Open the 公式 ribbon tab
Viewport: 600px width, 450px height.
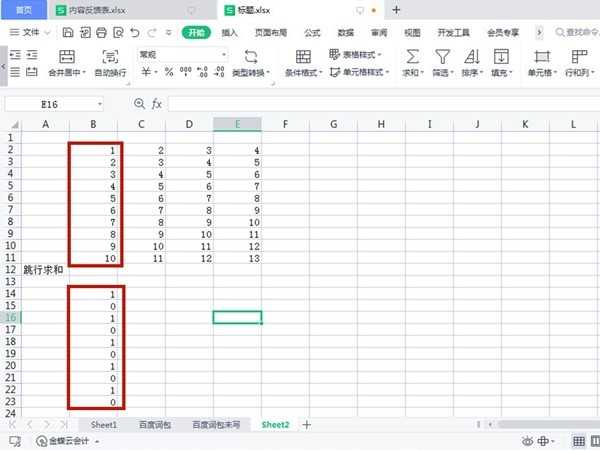click(x=312, y=33)
